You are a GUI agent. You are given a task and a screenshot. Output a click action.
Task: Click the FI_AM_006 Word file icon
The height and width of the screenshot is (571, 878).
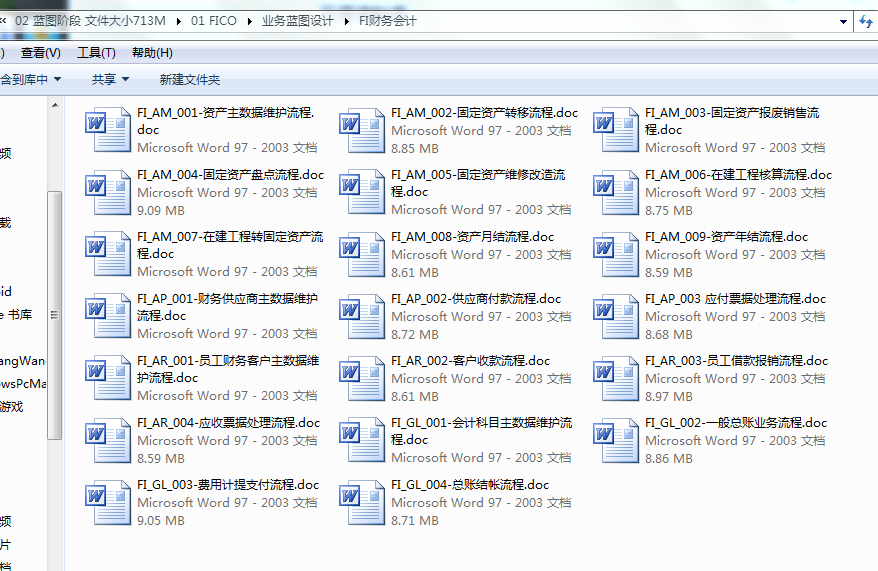(616, 192)
